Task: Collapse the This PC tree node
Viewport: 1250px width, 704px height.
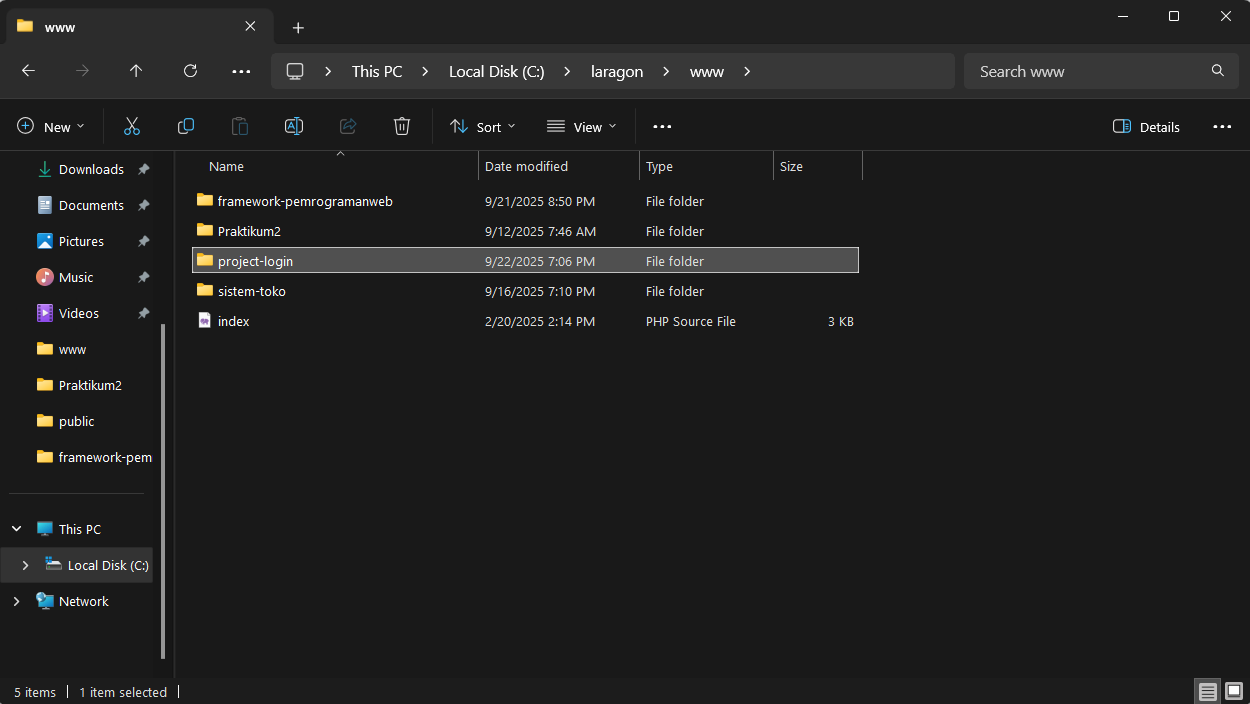Action: [17, 529]
